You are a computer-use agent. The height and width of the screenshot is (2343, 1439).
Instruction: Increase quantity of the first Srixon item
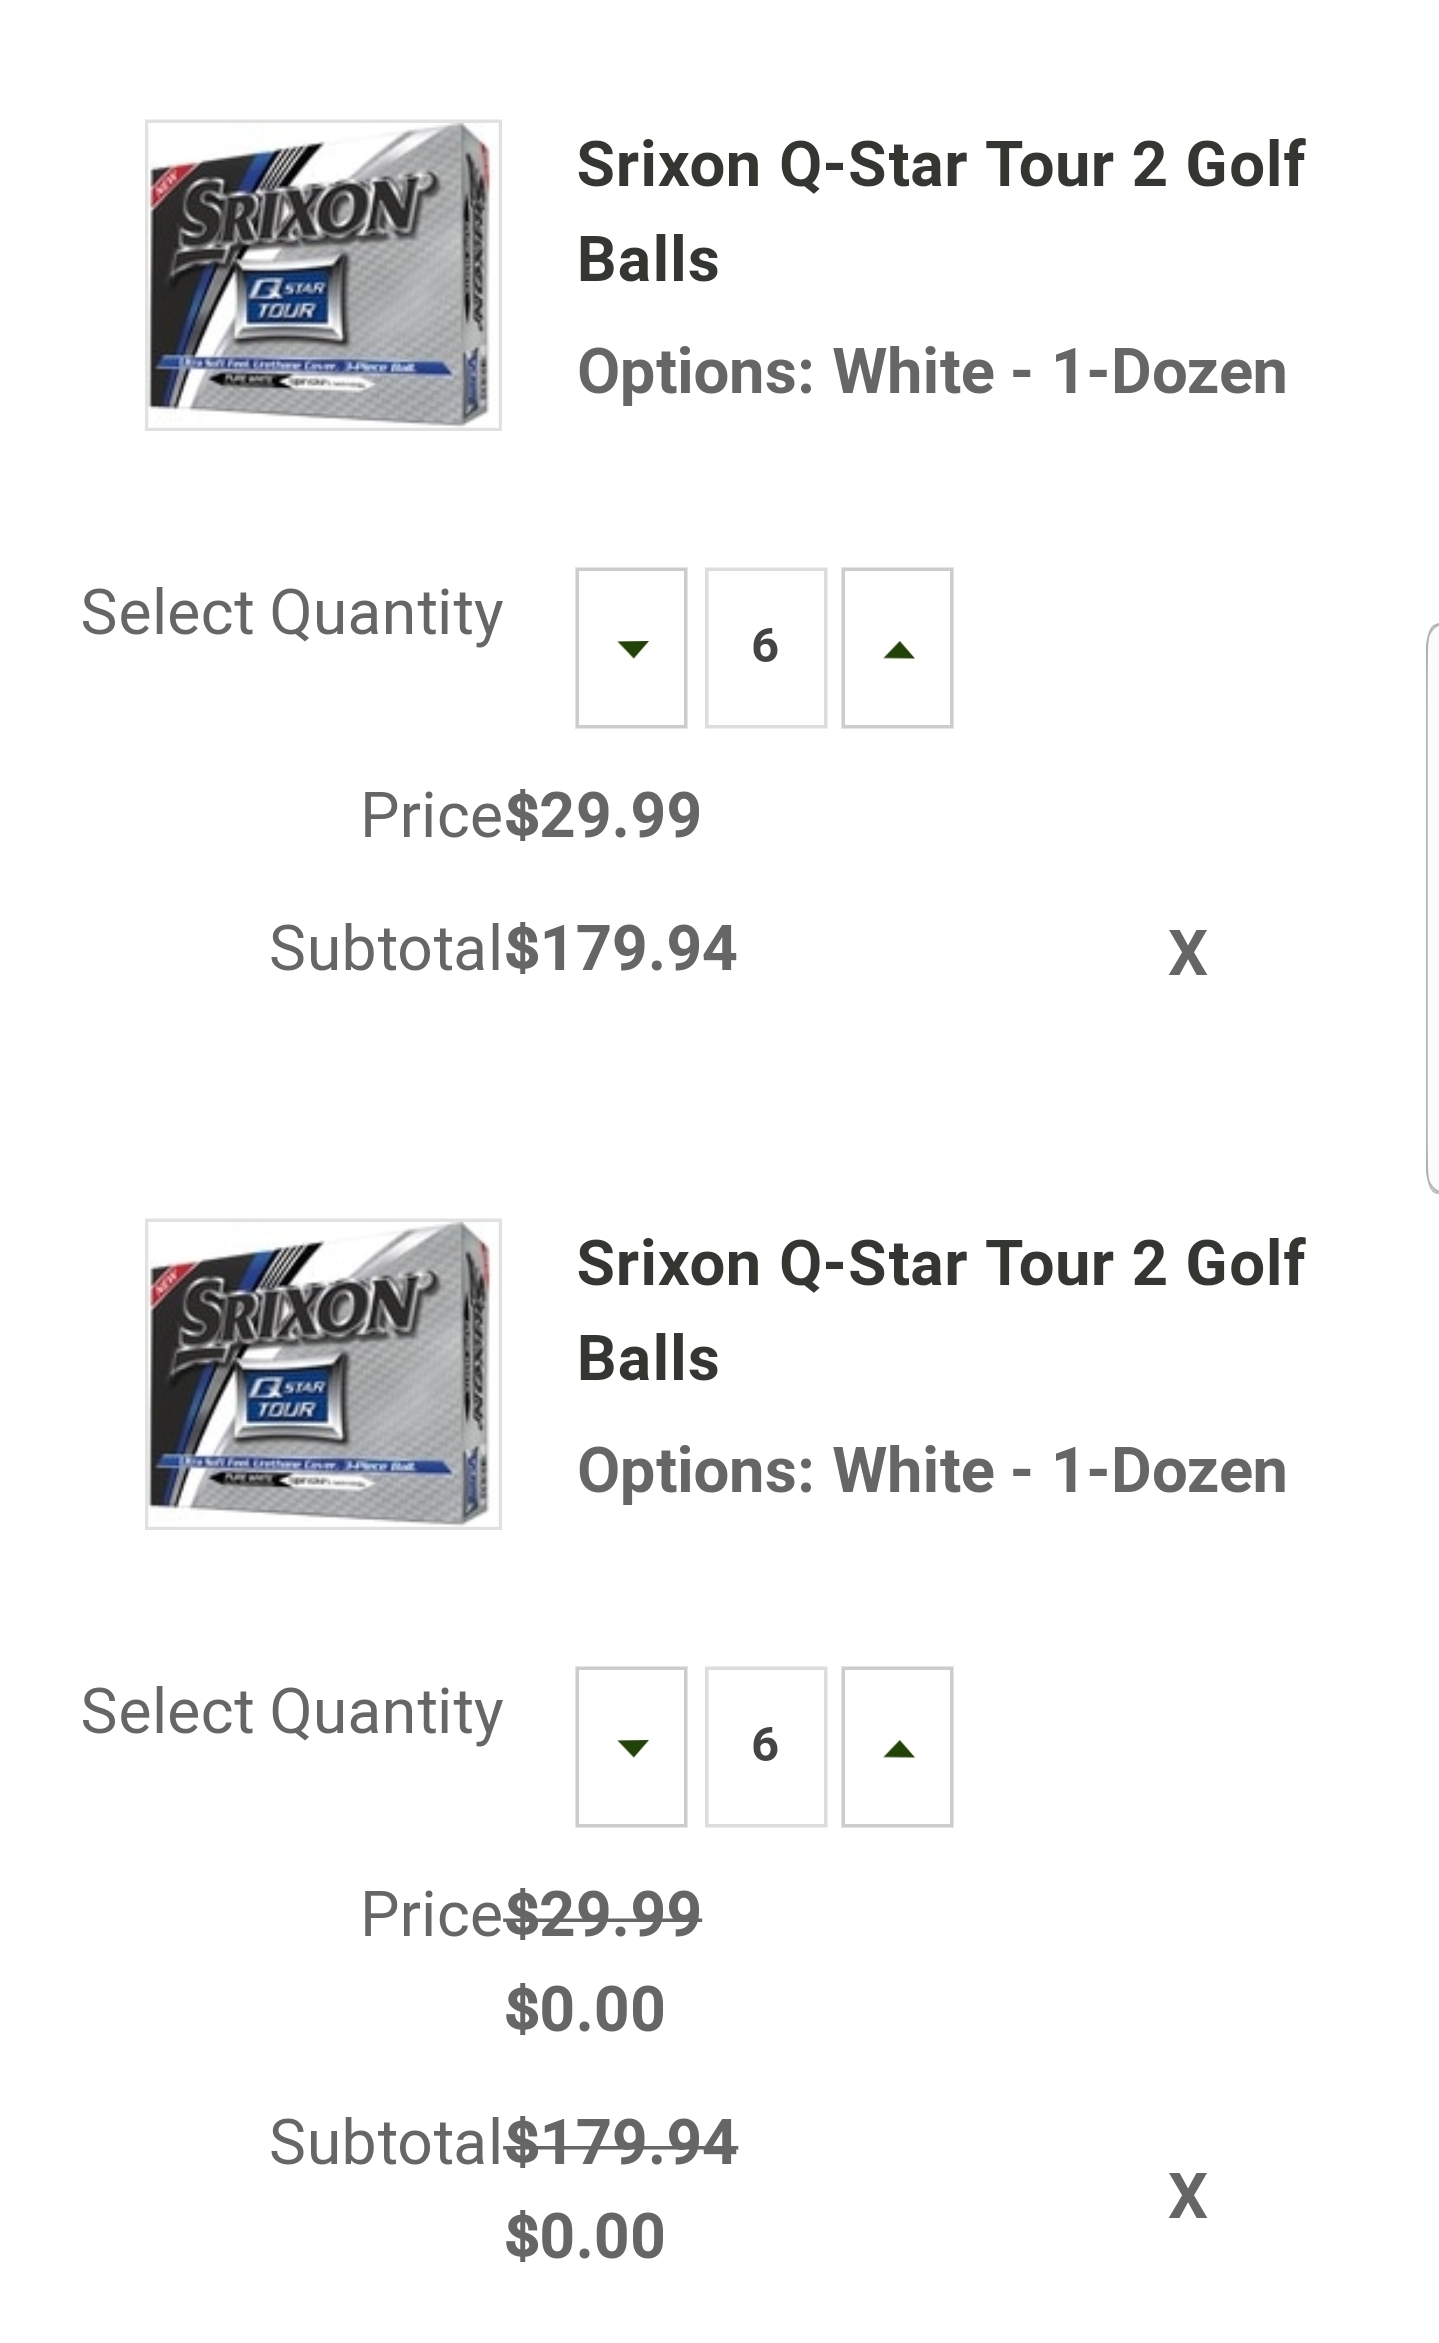point(897,648)
